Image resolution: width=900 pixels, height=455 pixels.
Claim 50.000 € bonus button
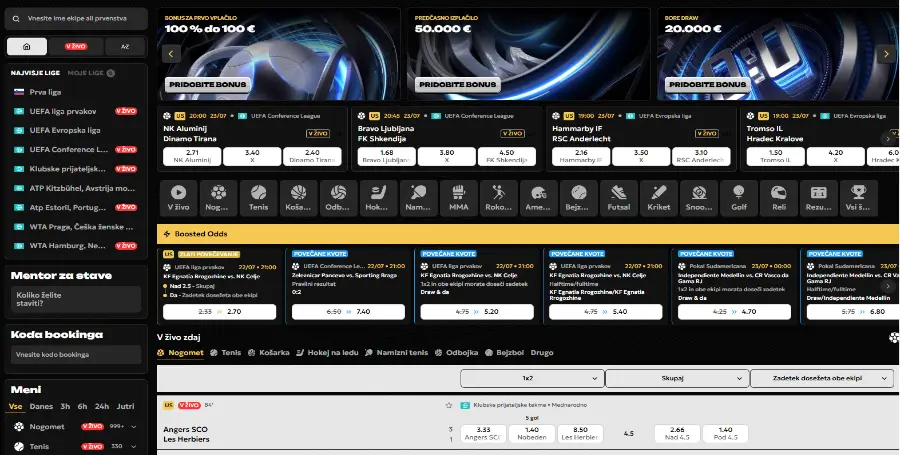[457, 84]
